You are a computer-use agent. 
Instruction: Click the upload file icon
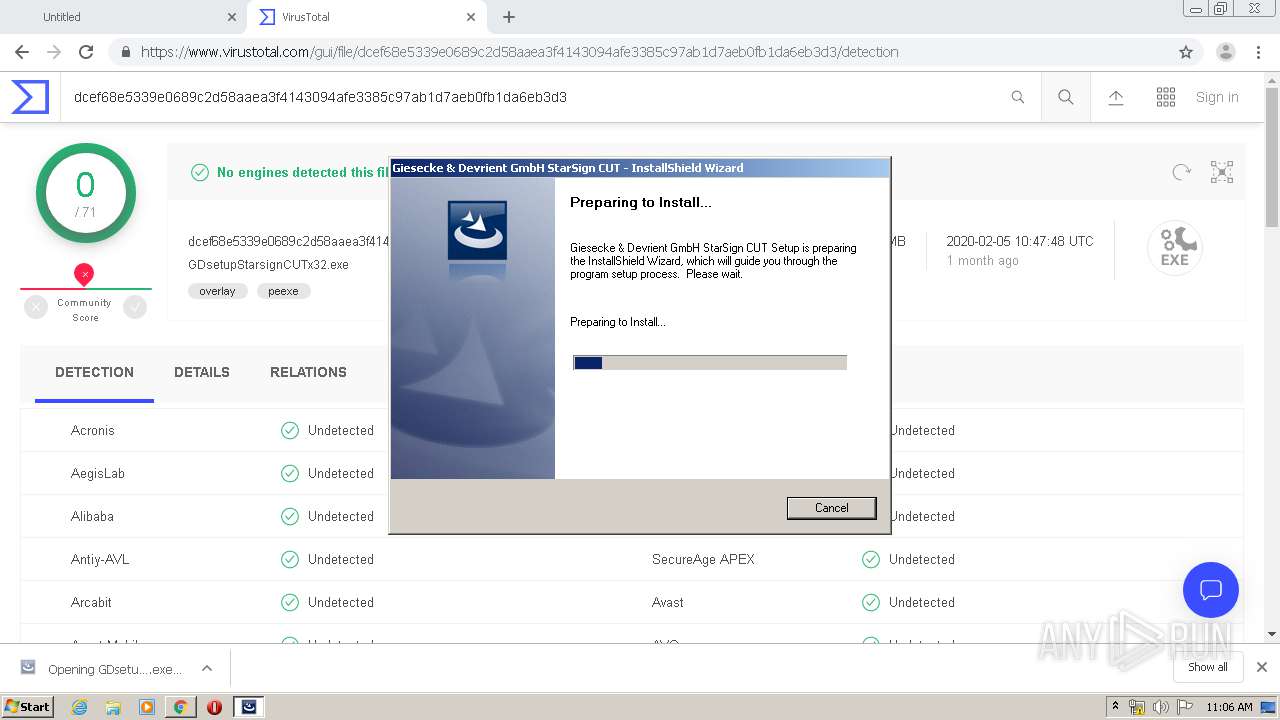pyautogui.click(x=1116, y=97)
